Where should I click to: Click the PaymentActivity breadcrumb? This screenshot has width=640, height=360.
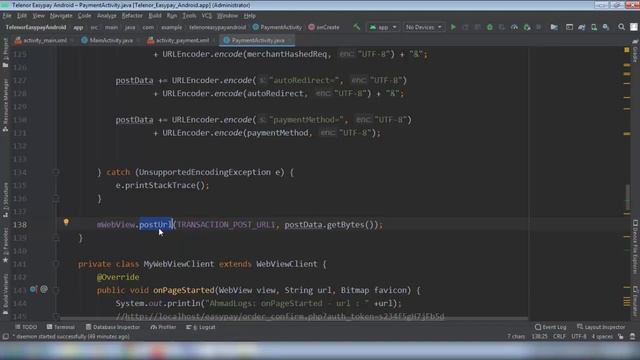point(277,27)
